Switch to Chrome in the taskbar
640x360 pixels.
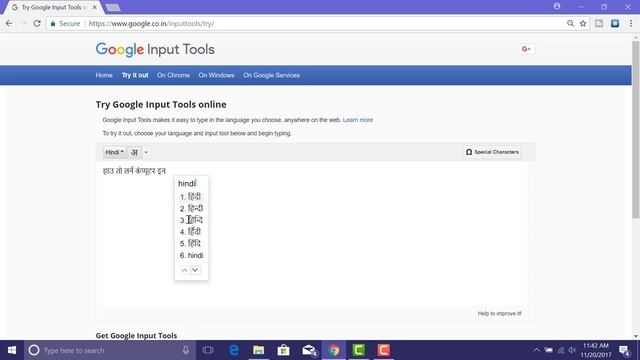(x=333, y=350)
